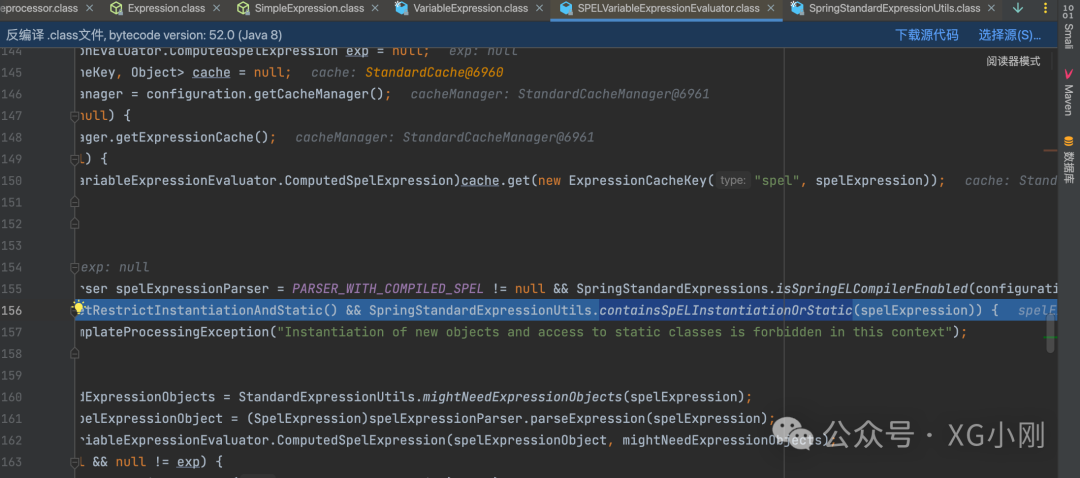Show the hidden tabs list arrow
1080x478 pixels.
pos(1019,8)
